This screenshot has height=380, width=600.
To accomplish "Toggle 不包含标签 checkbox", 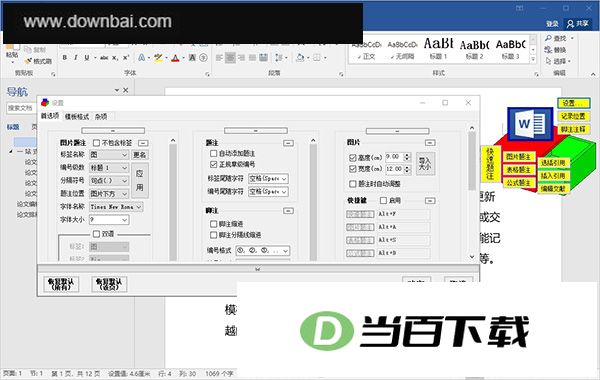I will coord(96,143).
